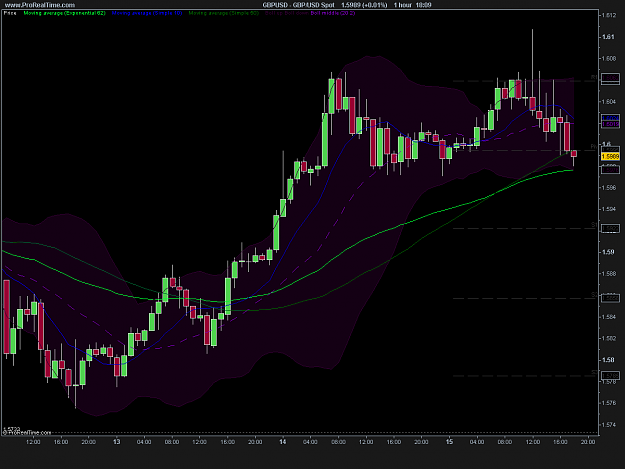
Task: Click the purple Boll middle price tag
Action: [610, 124]
